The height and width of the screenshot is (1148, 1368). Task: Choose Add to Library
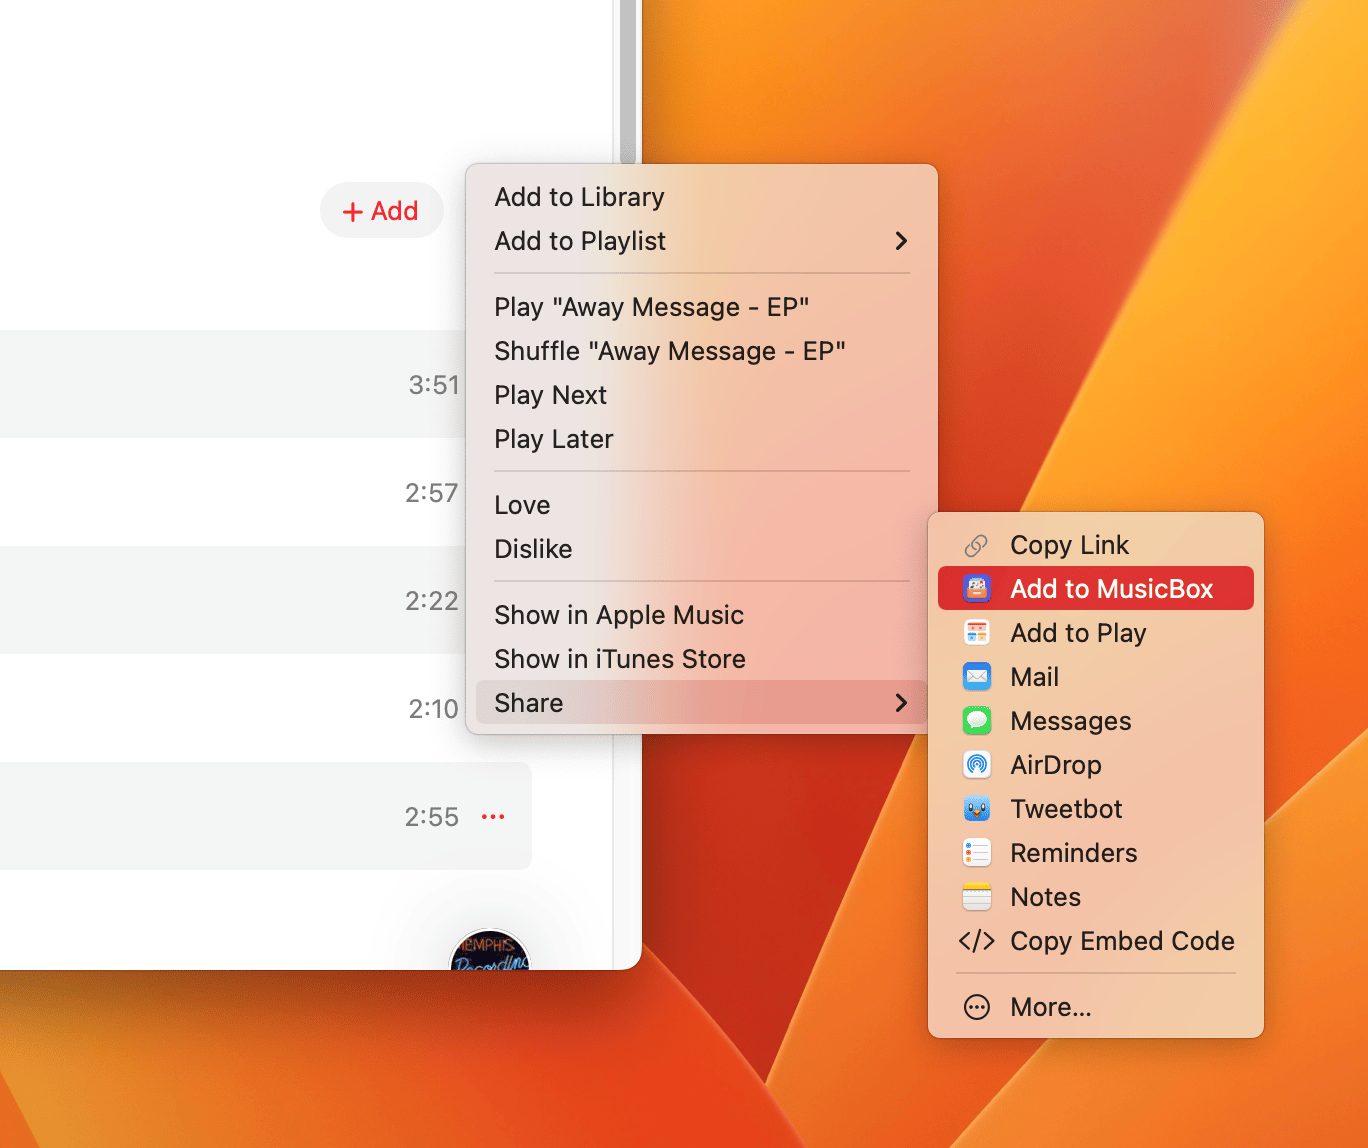point(579,197)
